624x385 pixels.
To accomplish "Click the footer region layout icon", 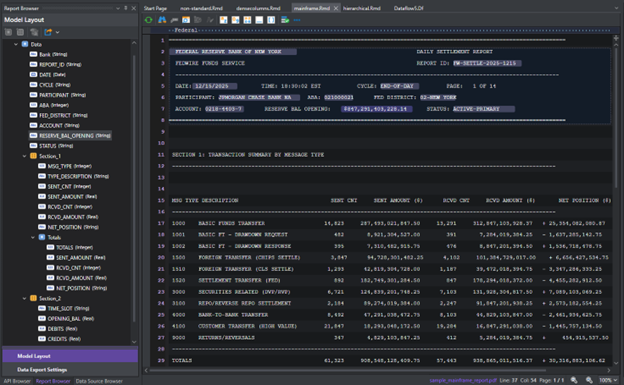I will coord(259,20).
